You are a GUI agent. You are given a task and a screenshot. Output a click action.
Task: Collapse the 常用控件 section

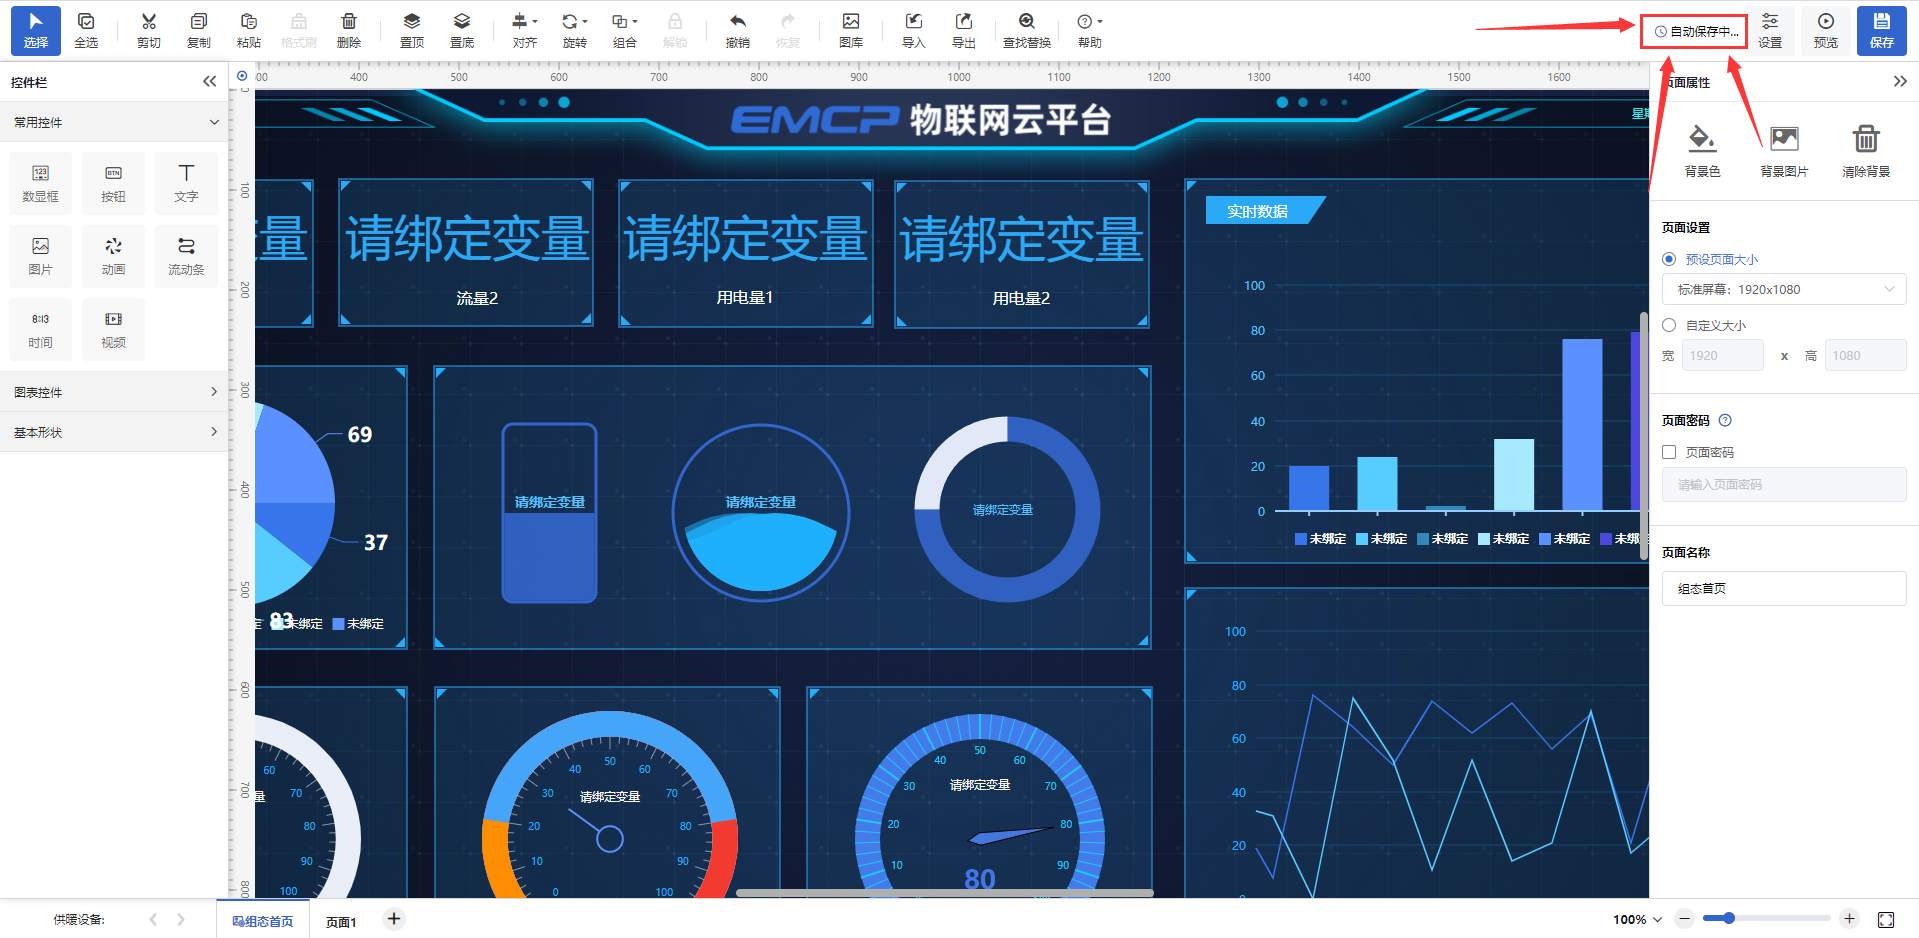pyautogui.click(x=114, y=122)
